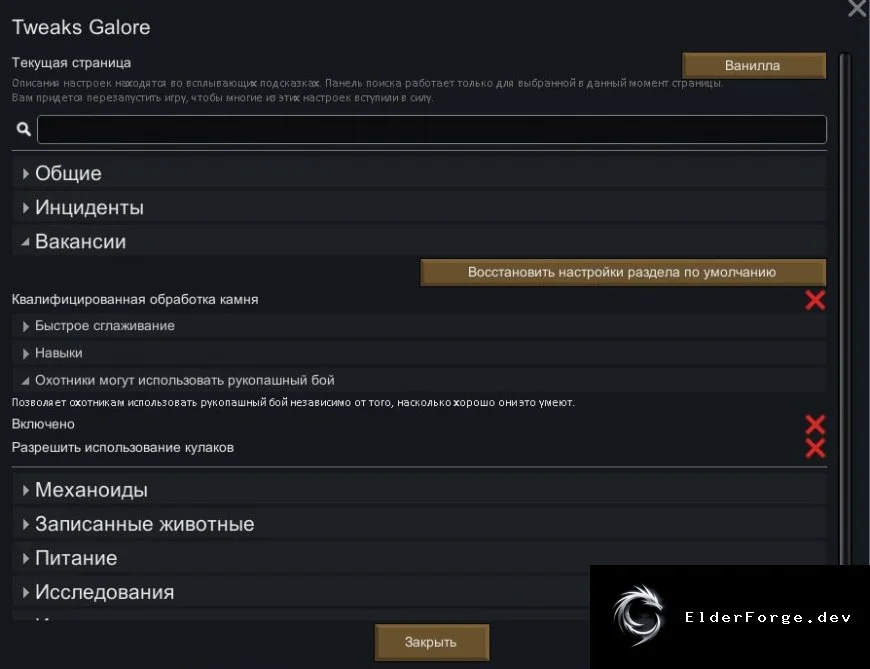Viewport: 870px width, 669px height.
Task: Toggle red X for Квалифицированная обработка камня
Action: pos(815,300)
